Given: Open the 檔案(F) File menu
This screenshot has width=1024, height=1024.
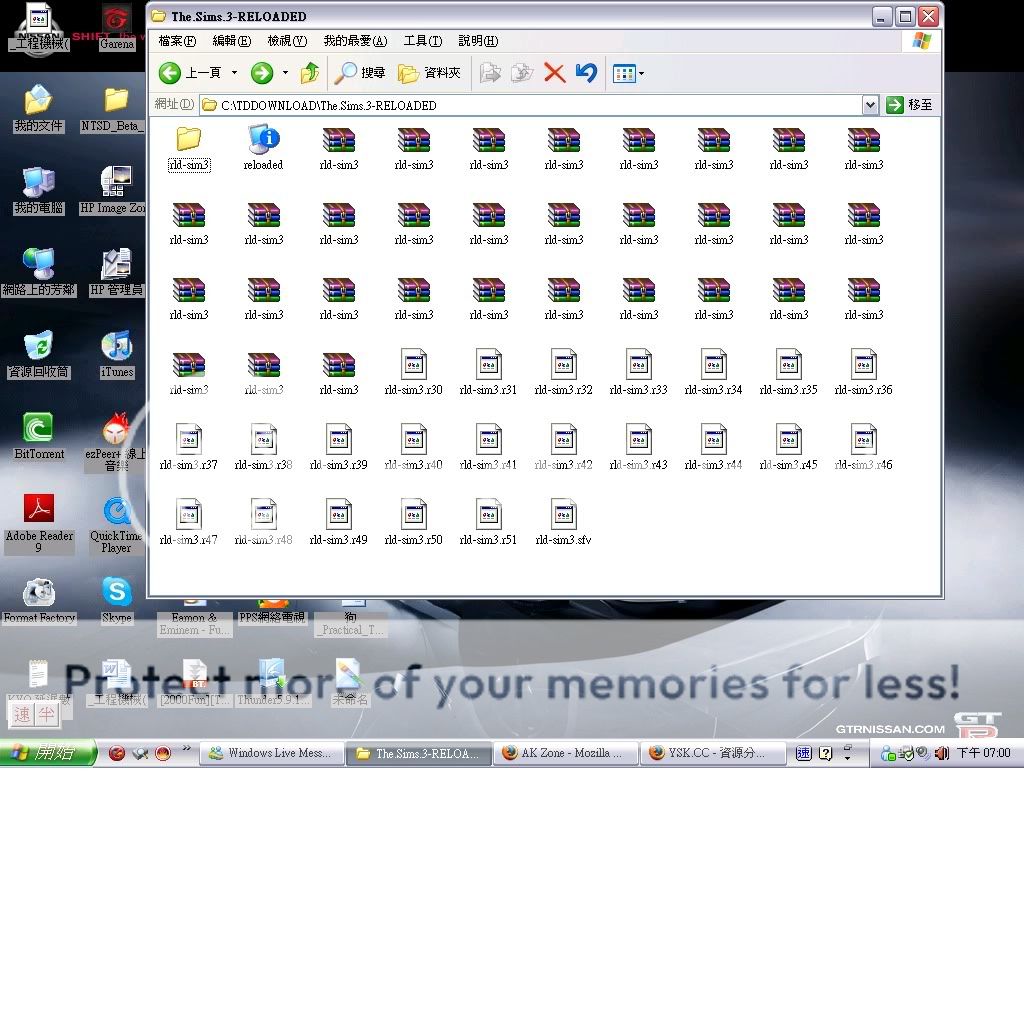Looking at the screenshot, I should 177,41.
